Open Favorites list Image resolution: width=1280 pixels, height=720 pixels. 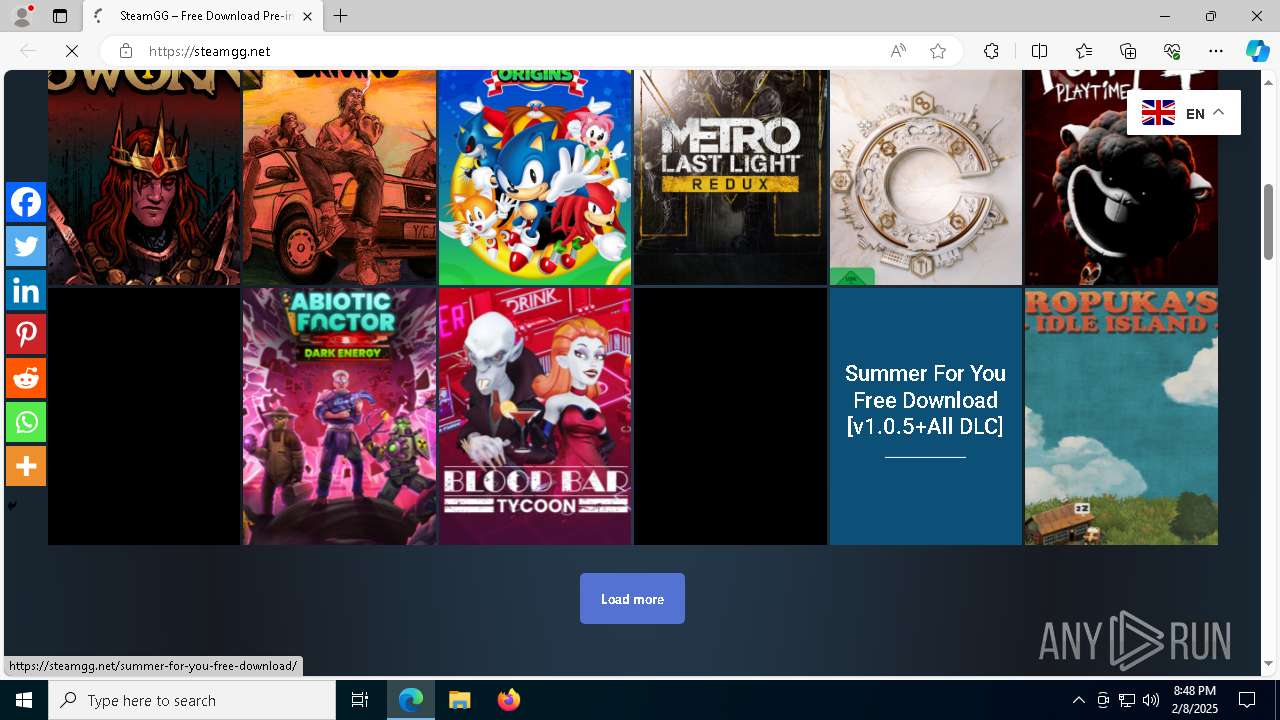pyautogui.click(x=1084, y=51)
